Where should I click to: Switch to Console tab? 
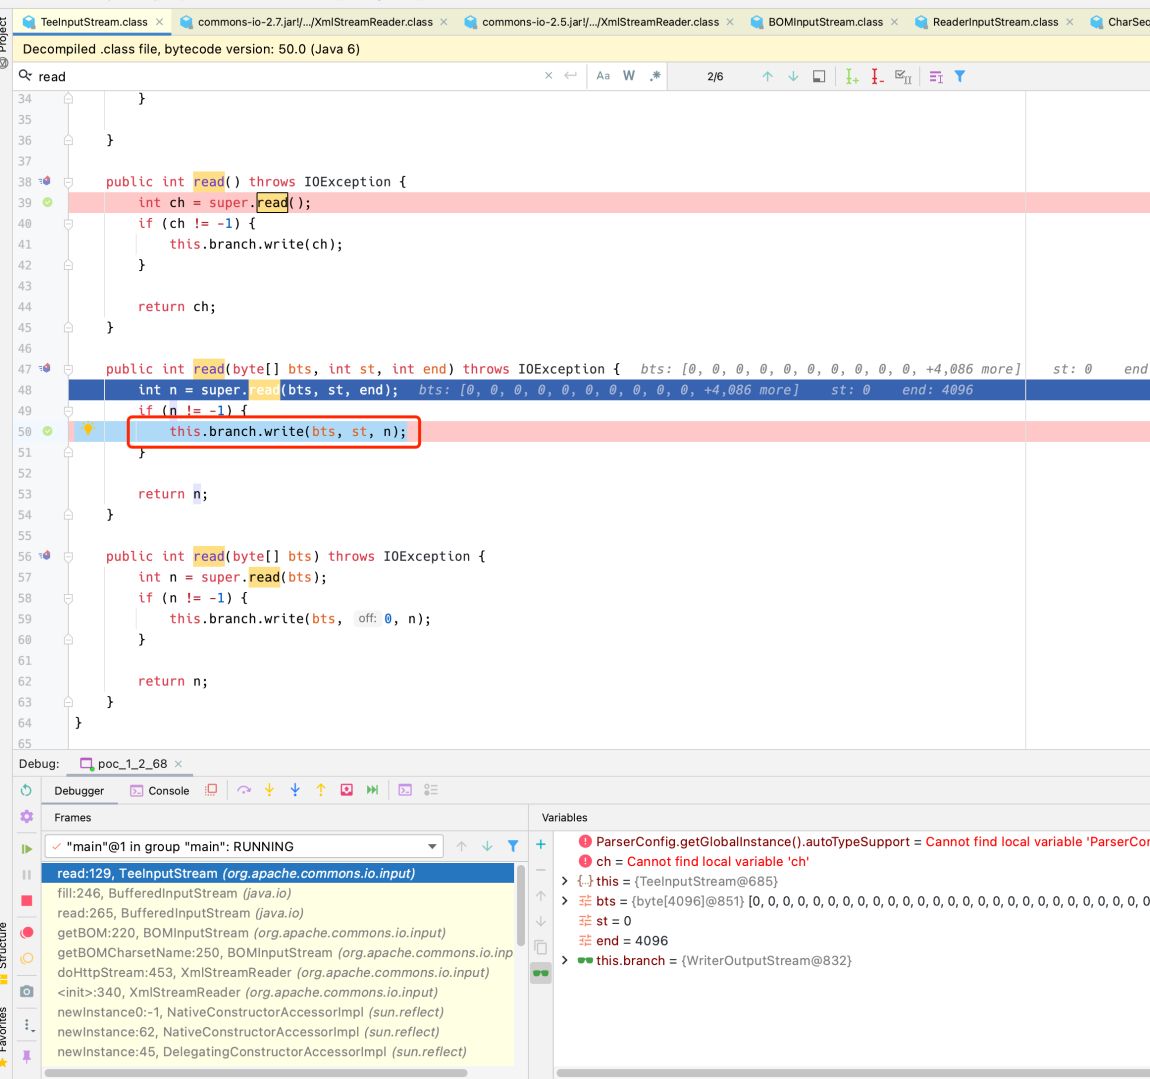click(160, 791)
